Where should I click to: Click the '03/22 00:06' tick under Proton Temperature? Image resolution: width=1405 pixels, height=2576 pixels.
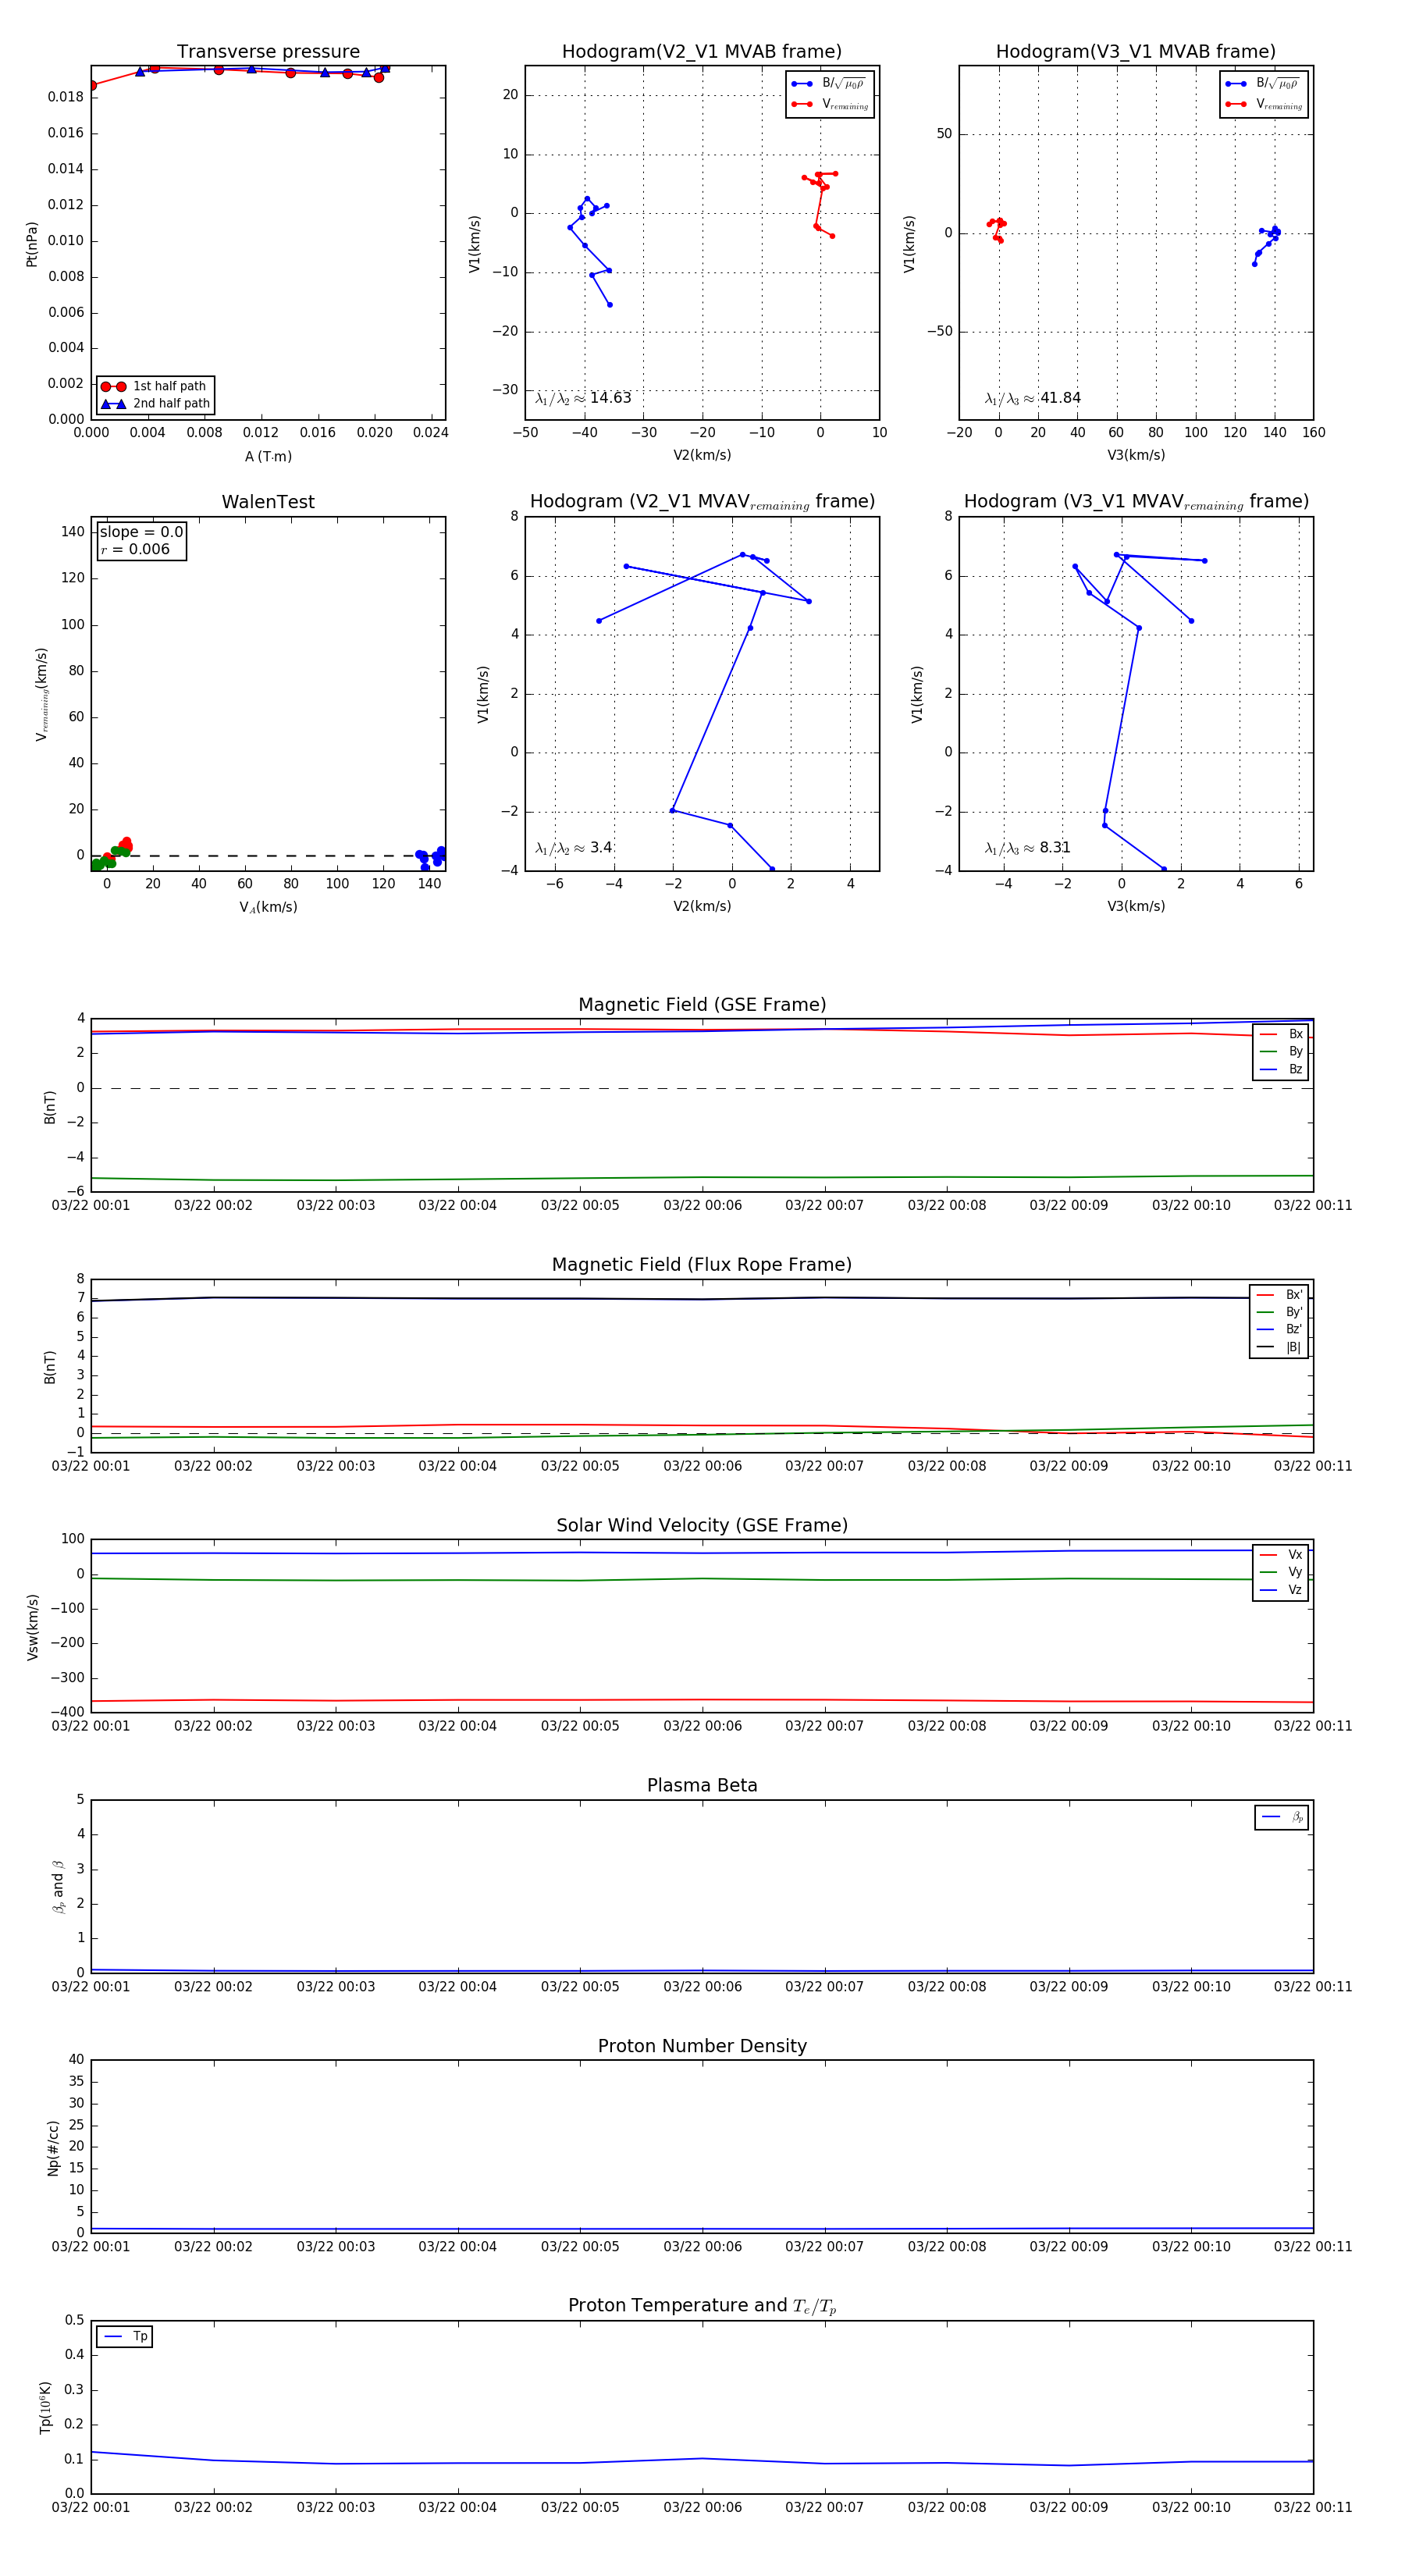pos(702,2507)
